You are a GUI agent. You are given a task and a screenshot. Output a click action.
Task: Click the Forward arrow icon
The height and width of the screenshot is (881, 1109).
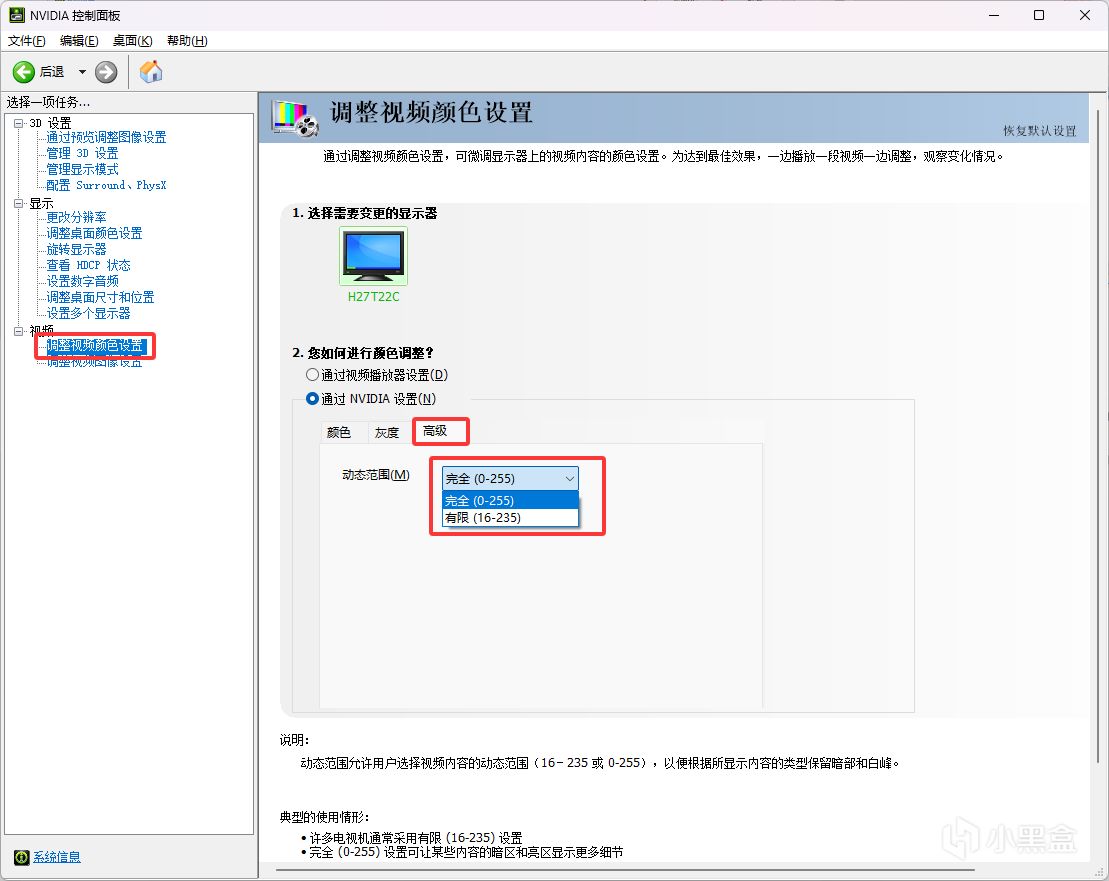click(106, 71)
